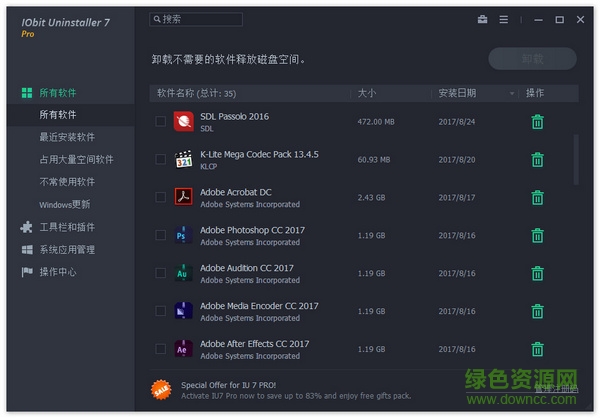Image resolution: width=600 pixels, height=418 pixels.
Task: Click the green grid icon beside 所有软件
Action: coord(27,93)
